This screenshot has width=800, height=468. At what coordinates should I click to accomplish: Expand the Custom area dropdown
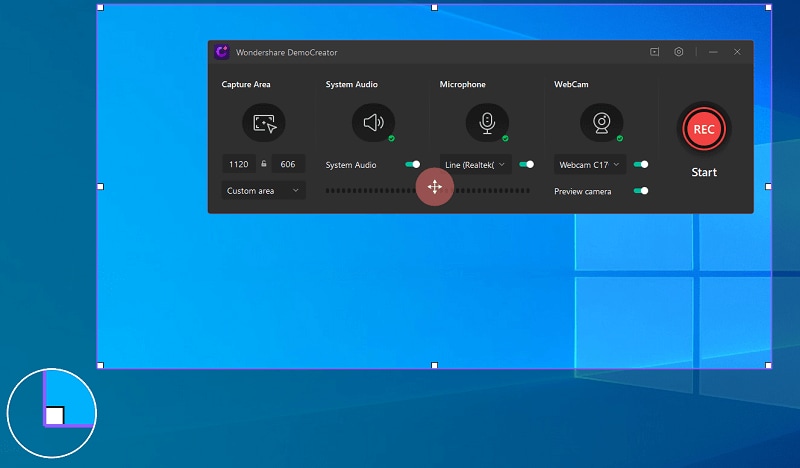(263, 190)
